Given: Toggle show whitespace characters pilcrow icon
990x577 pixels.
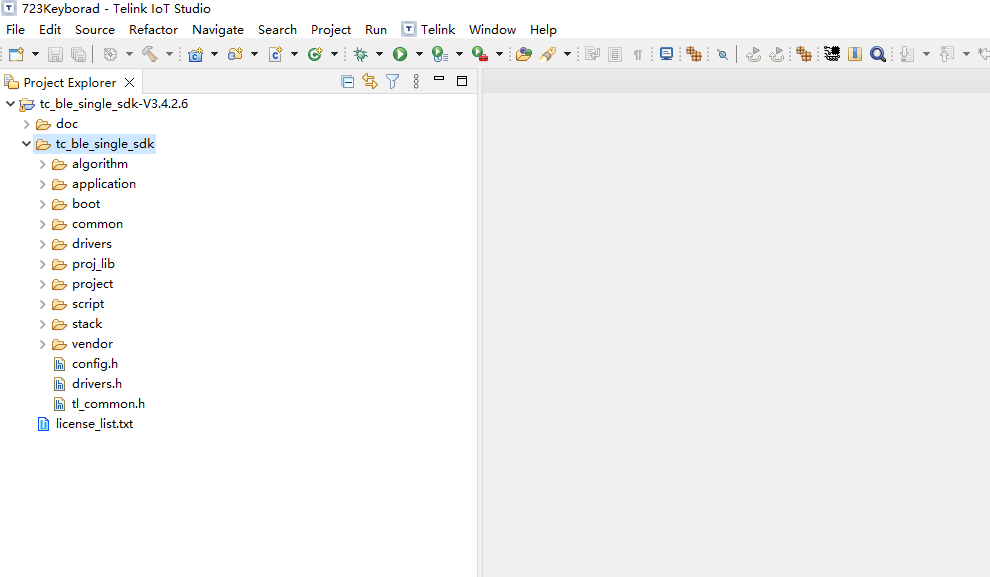Looking at the screenshot, I should click(x=638, y=55).
